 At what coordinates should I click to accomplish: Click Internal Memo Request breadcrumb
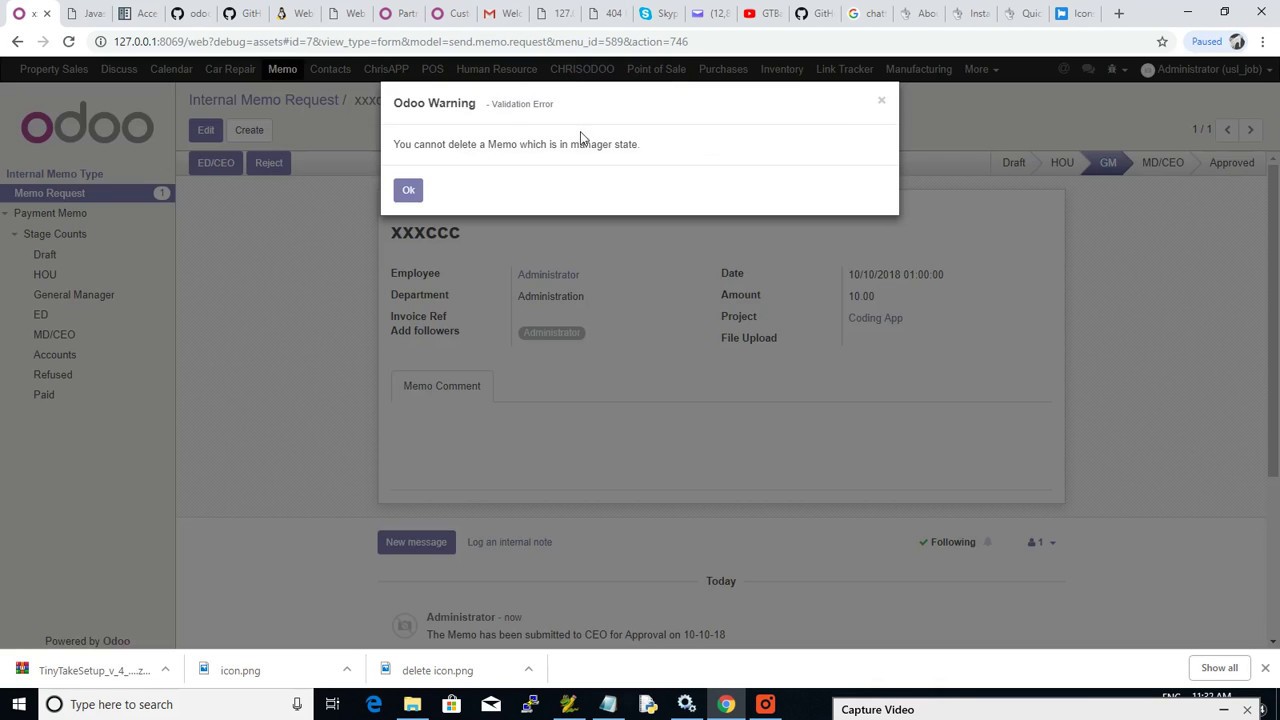[264, 100]
